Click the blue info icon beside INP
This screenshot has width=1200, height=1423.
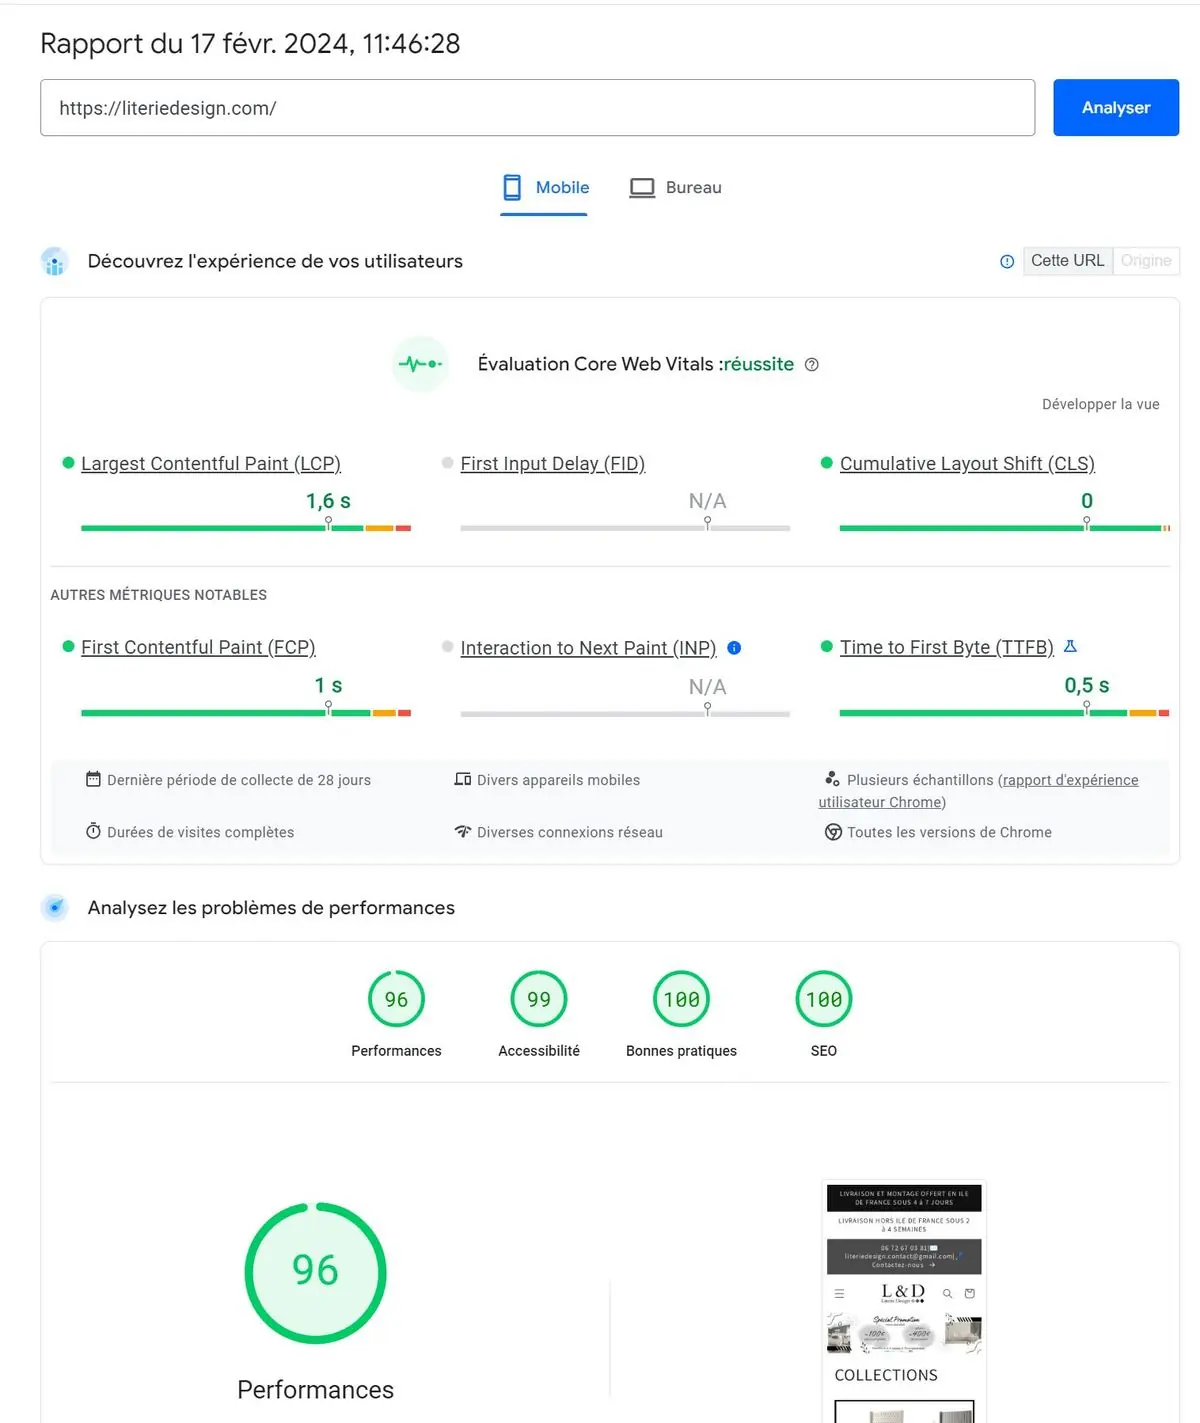(x=734, y=648)
